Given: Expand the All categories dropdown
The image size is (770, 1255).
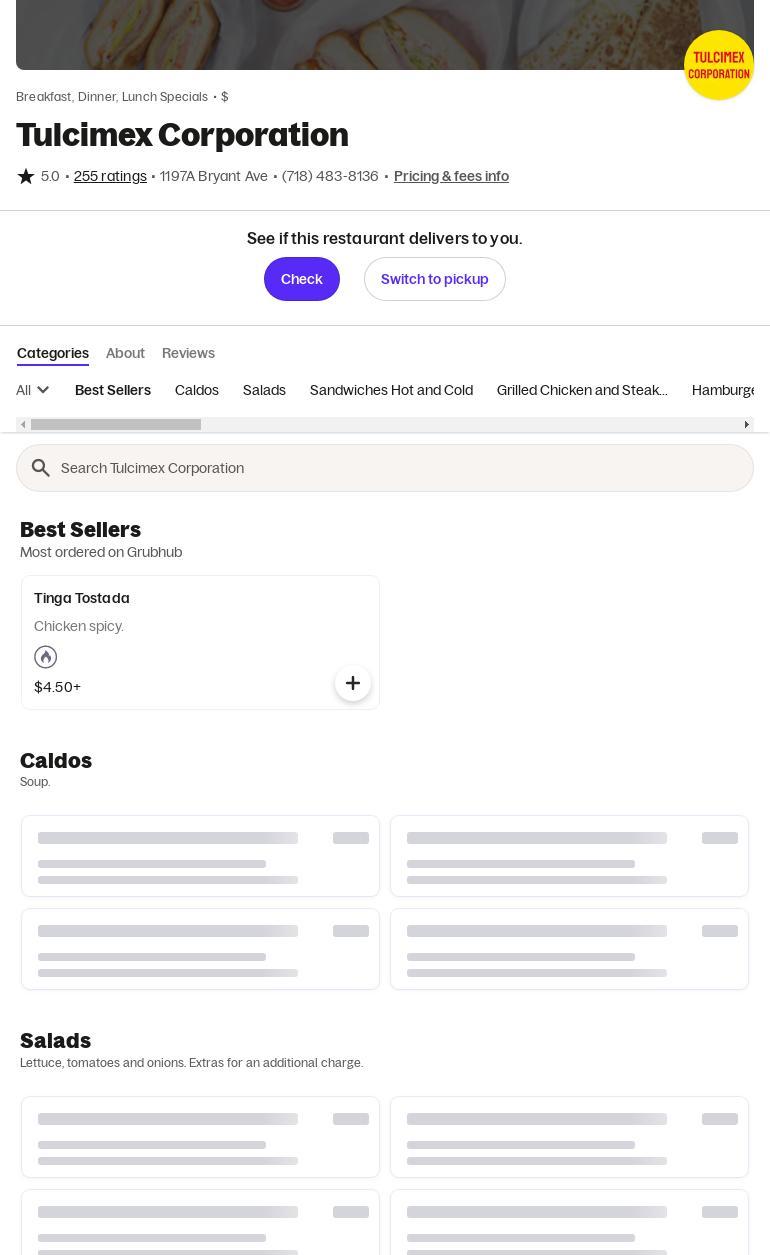Looking at the screenshot, I should tap(33, 390).
